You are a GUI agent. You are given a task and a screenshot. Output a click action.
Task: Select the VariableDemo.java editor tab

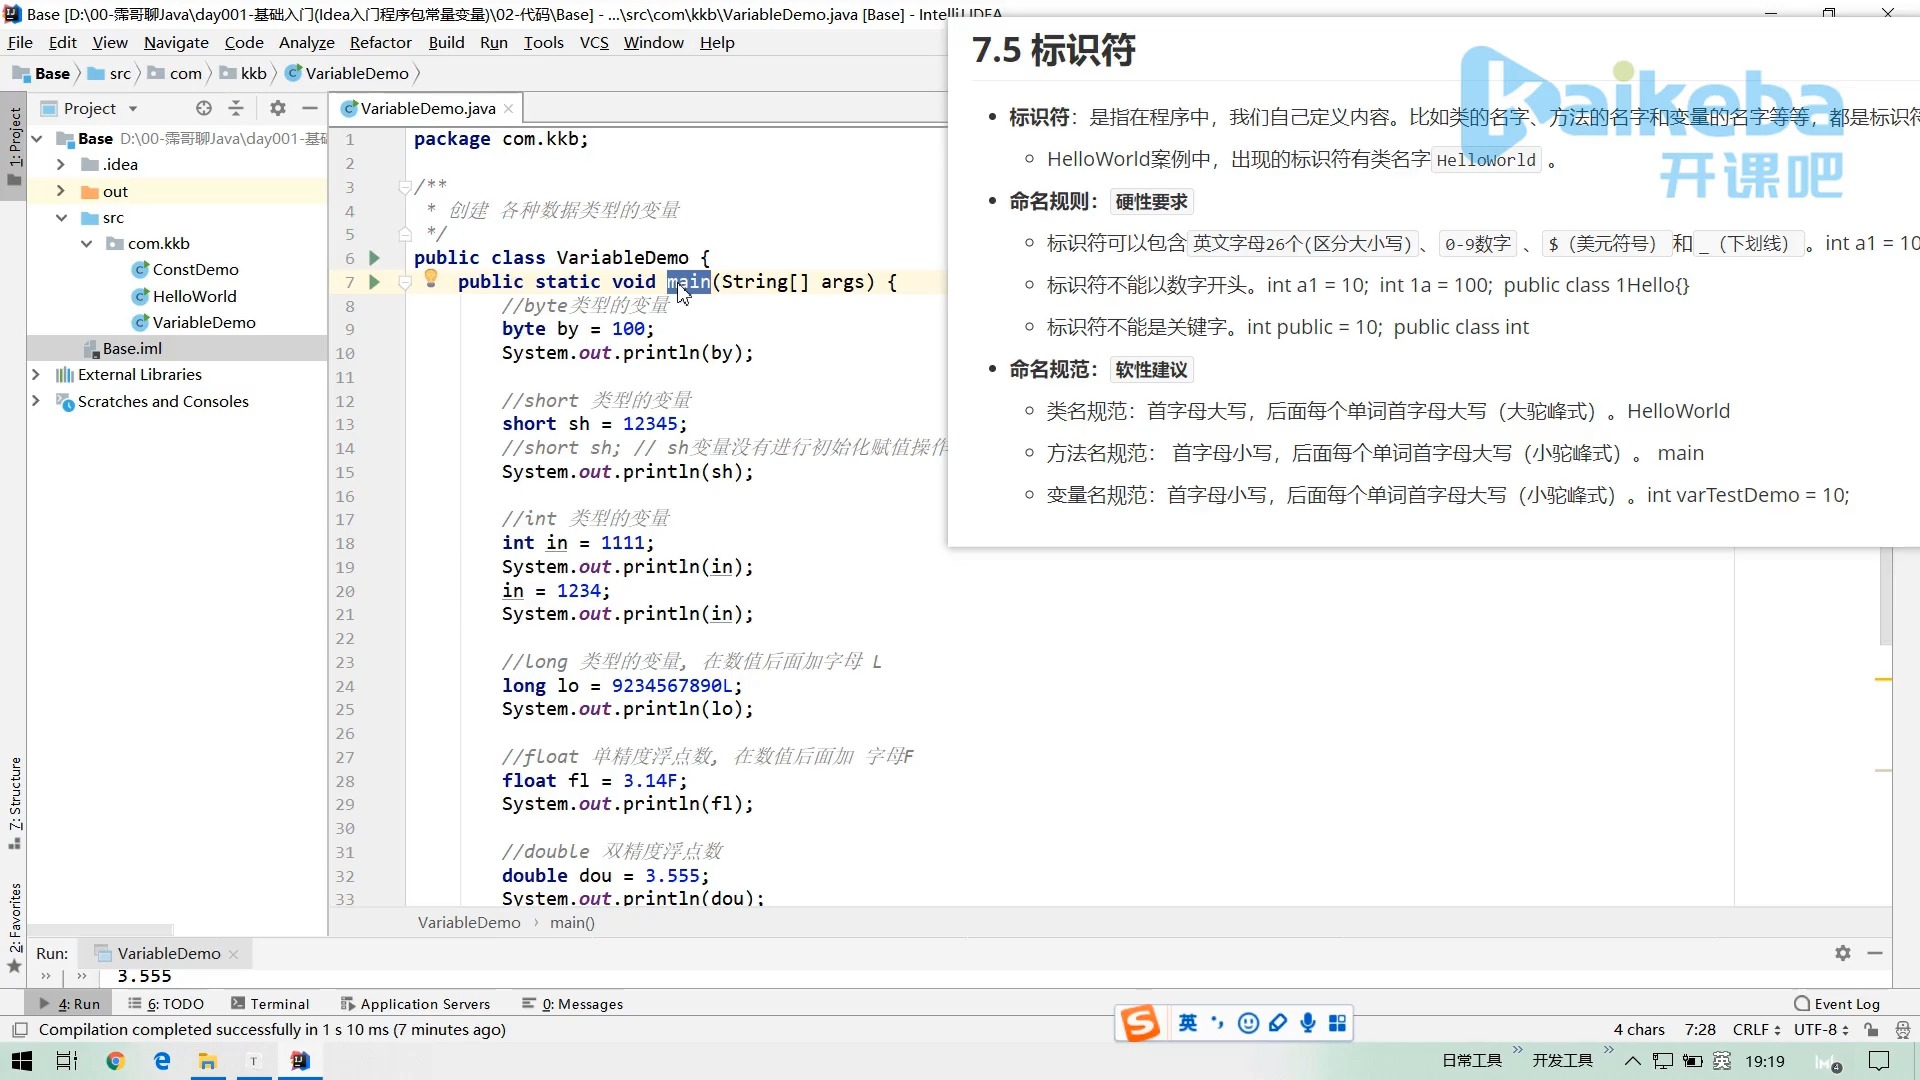click(x=427, y=108)
